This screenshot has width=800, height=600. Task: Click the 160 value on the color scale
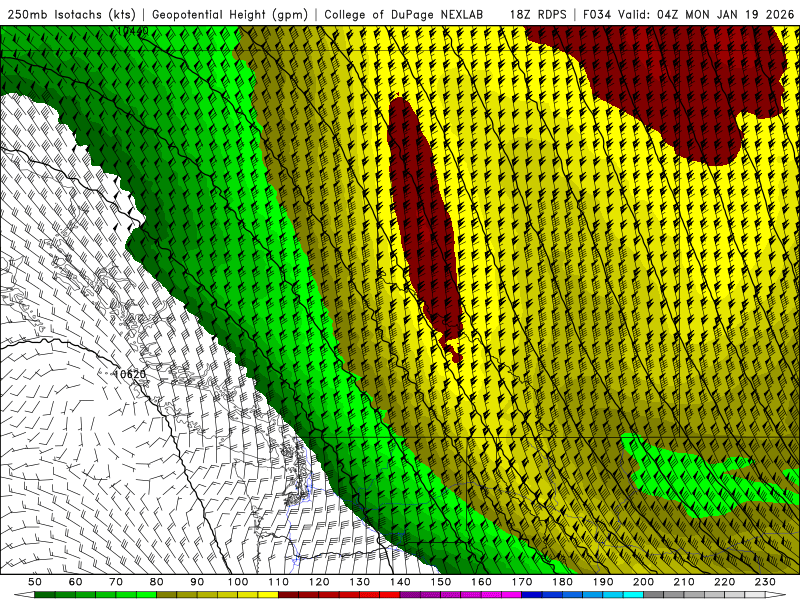click(x=482, y=582)
